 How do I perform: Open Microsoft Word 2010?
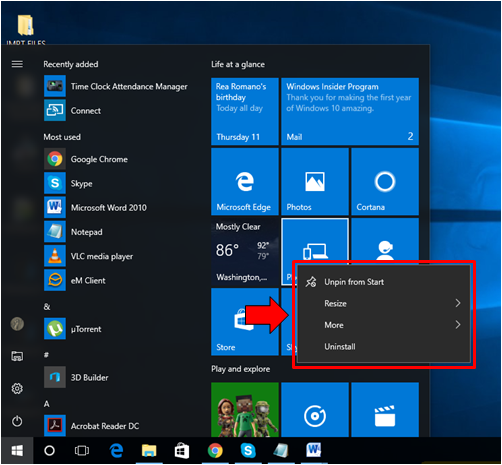95,207
